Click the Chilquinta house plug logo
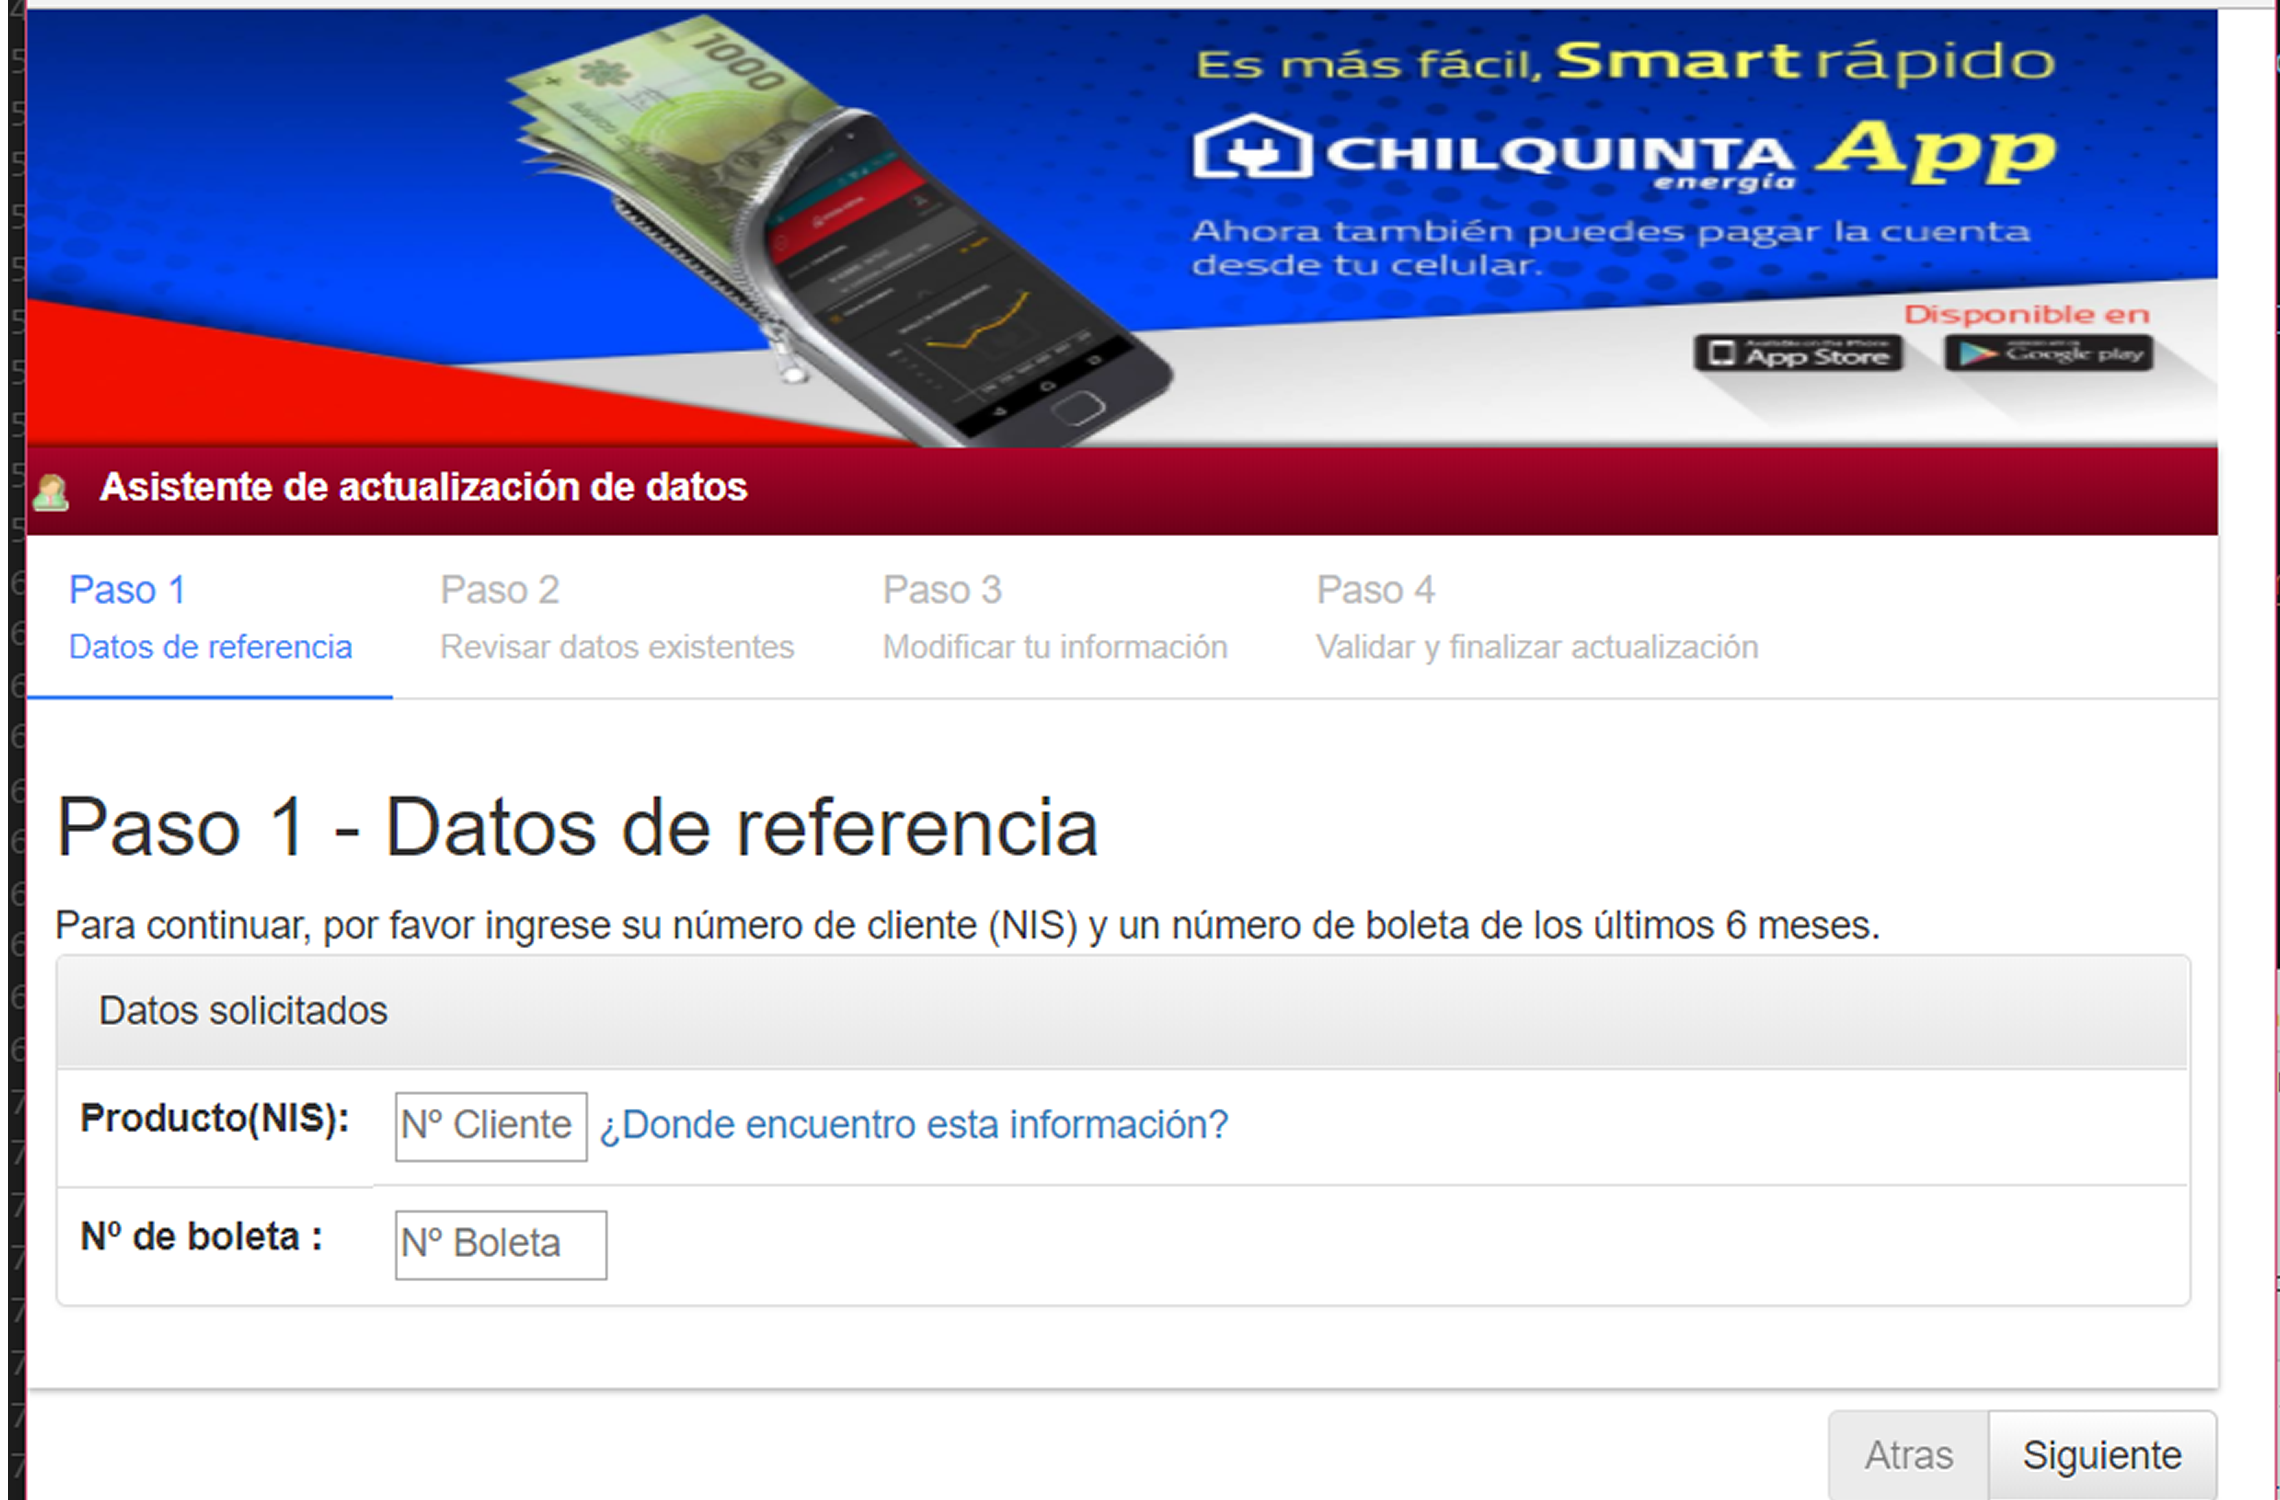Image resolution: width=2280 pixels, height=1500 pixels. point(1251,148)
